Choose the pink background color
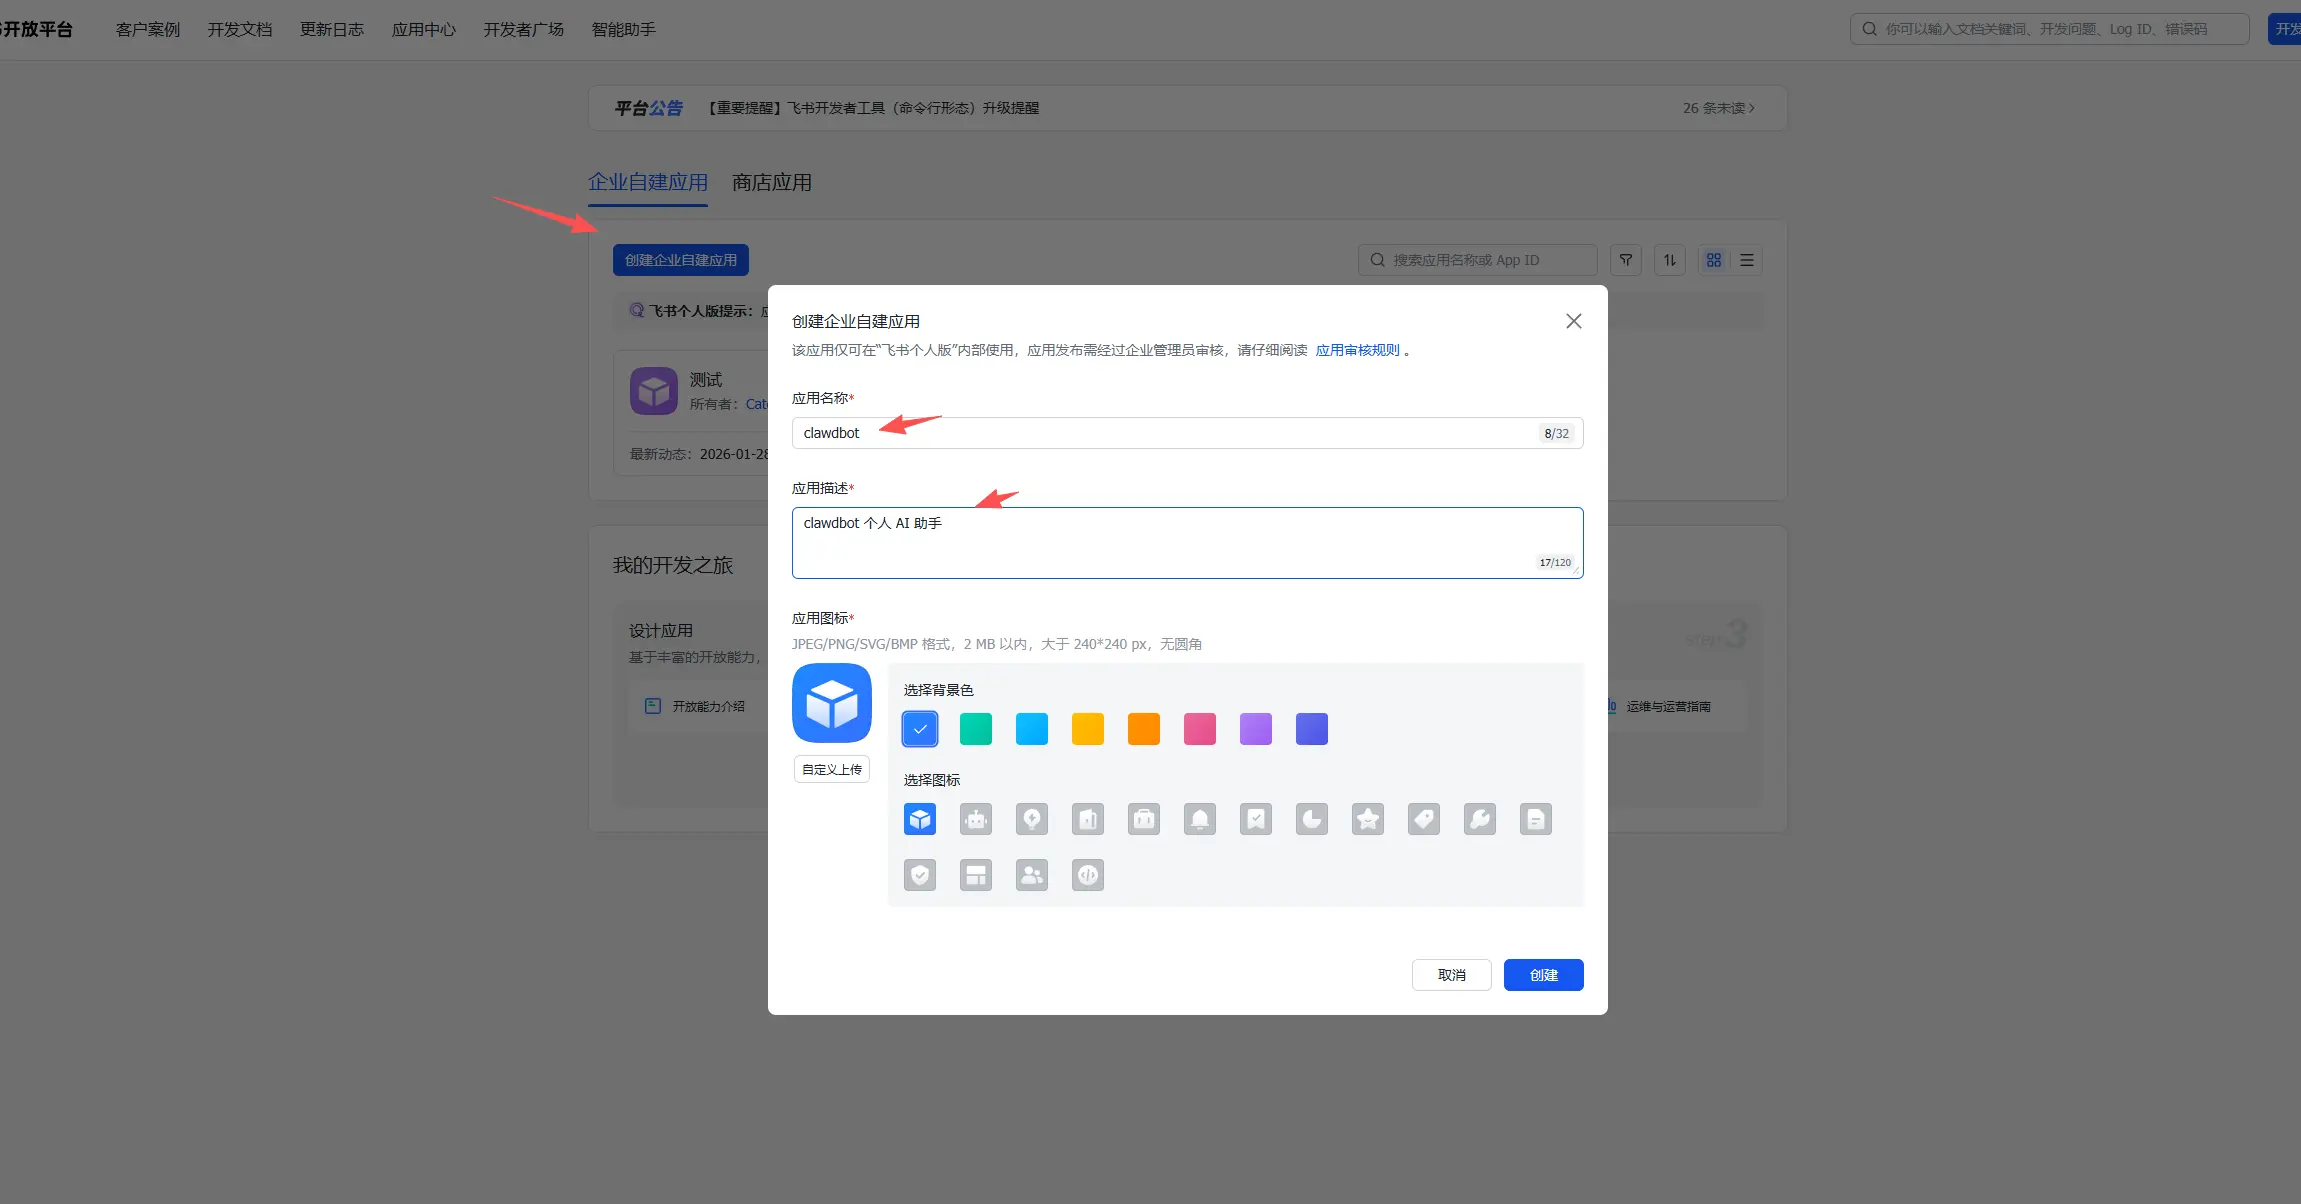This screenshot has height=1204, width=2301. (1200, 729)
